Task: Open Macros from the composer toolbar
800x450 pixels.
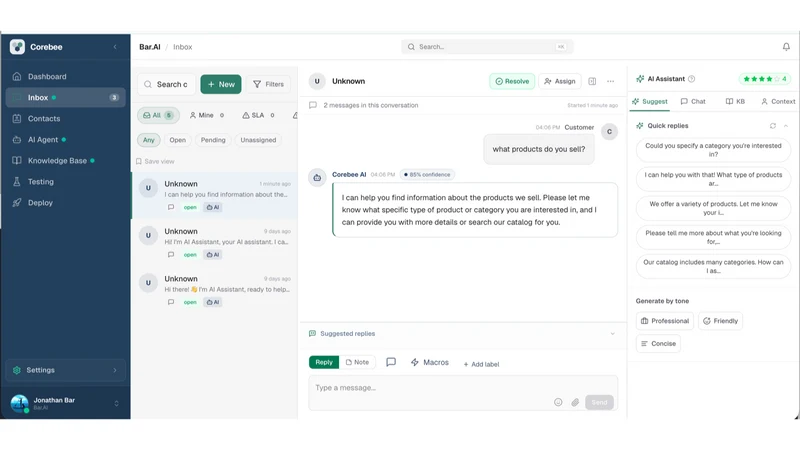Action: coord(430,362)
